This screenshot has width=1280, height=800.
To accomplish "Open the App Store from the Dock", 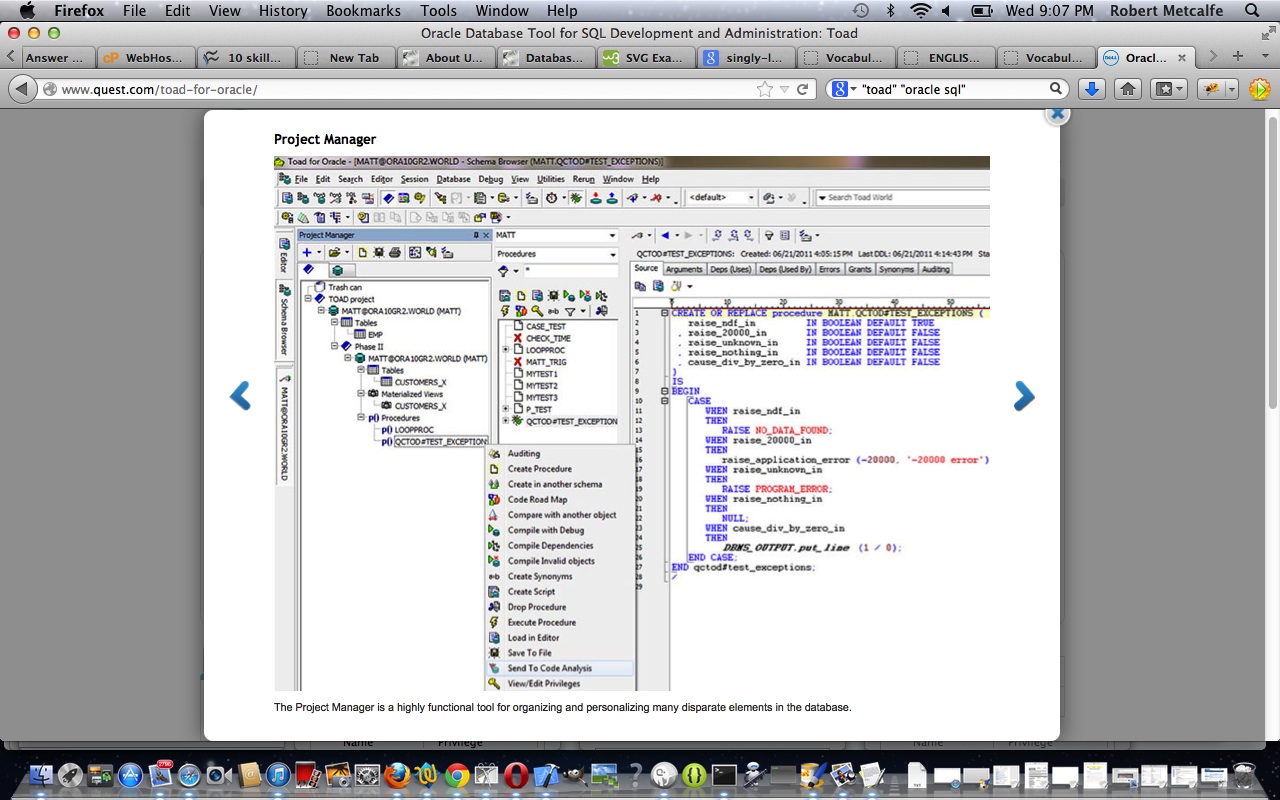I will (x=130, y=775).
